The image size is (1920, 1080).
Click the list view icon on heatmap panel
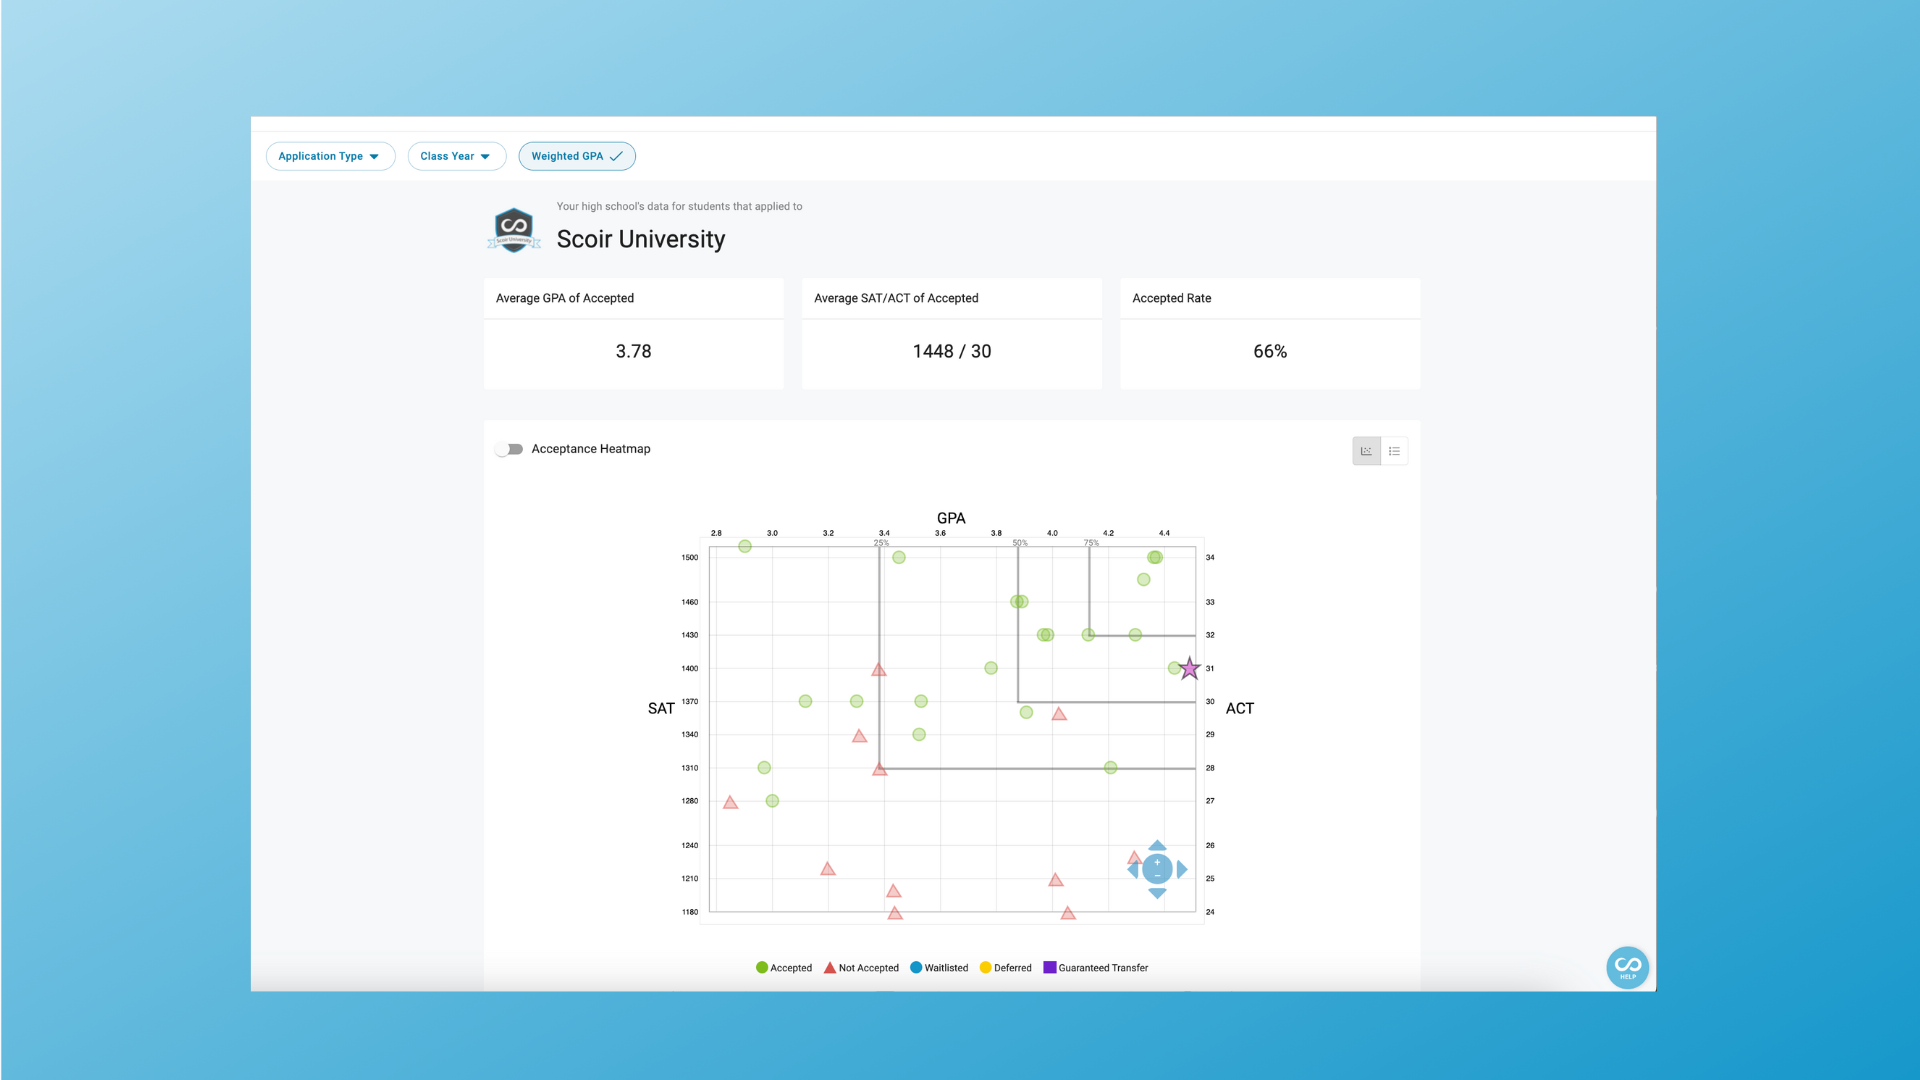[x=1394, y=451]
